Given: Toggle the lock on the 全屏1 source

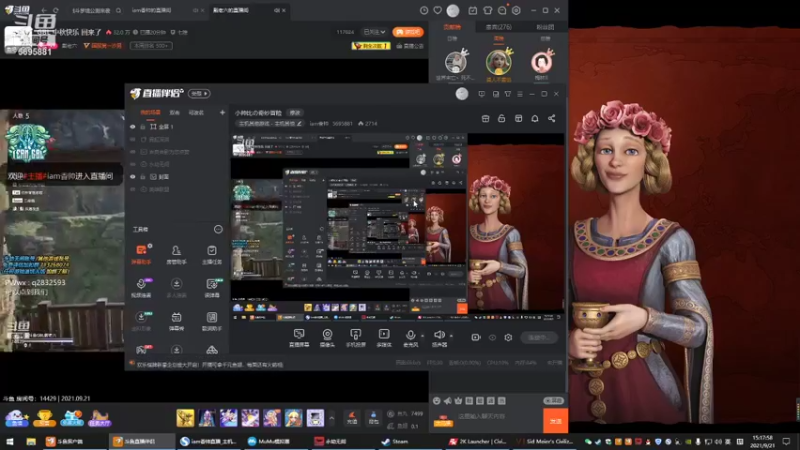Looking at the screenshot, I should click(143, 127).
